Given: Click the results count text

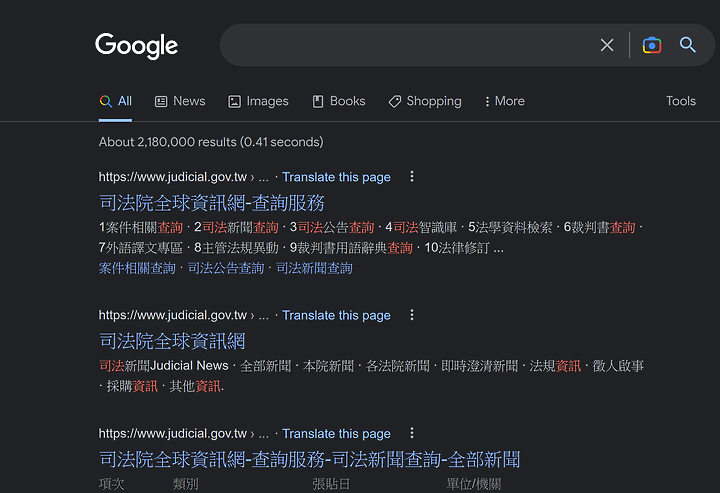Looking at the screenshot, I should 211,142.
